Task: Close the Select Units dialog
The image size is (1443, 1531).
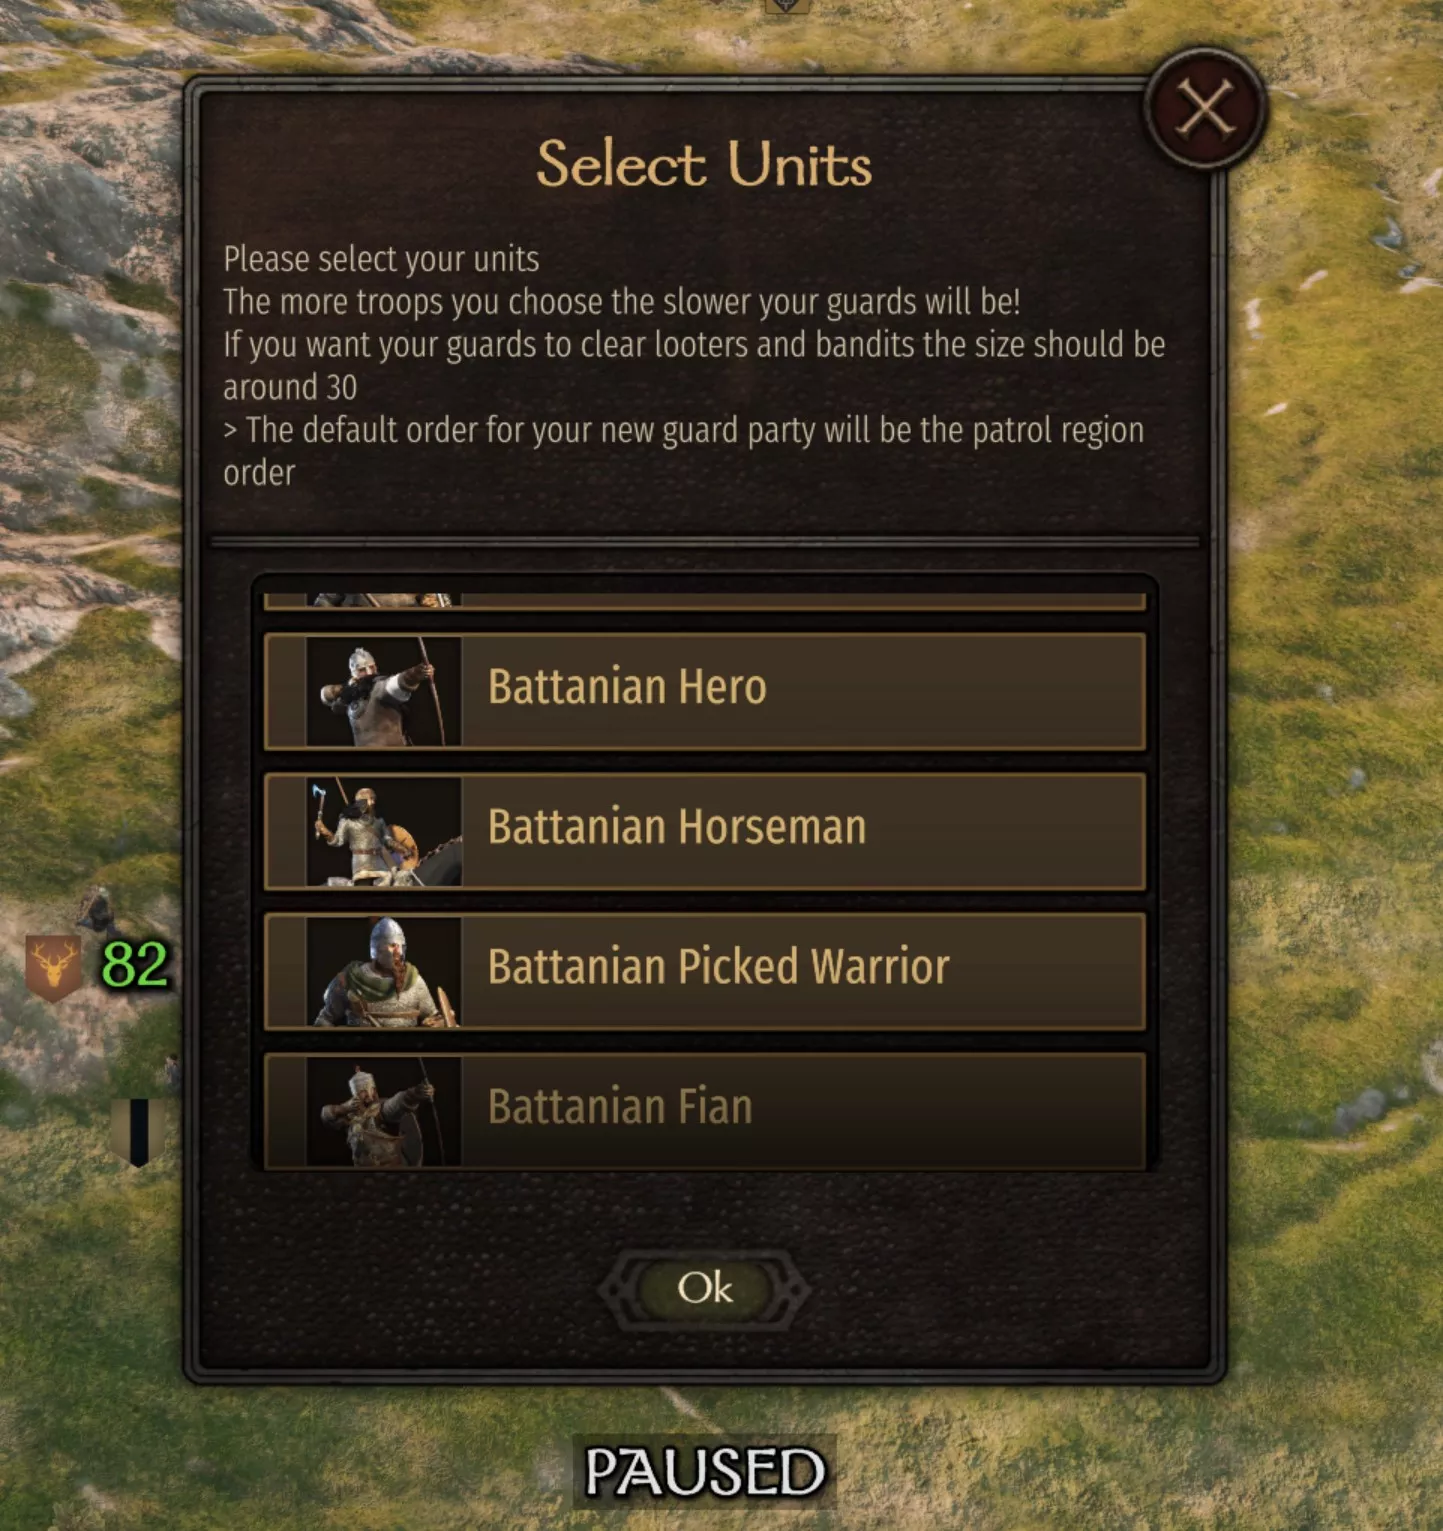Action: tap(1205, 108)
